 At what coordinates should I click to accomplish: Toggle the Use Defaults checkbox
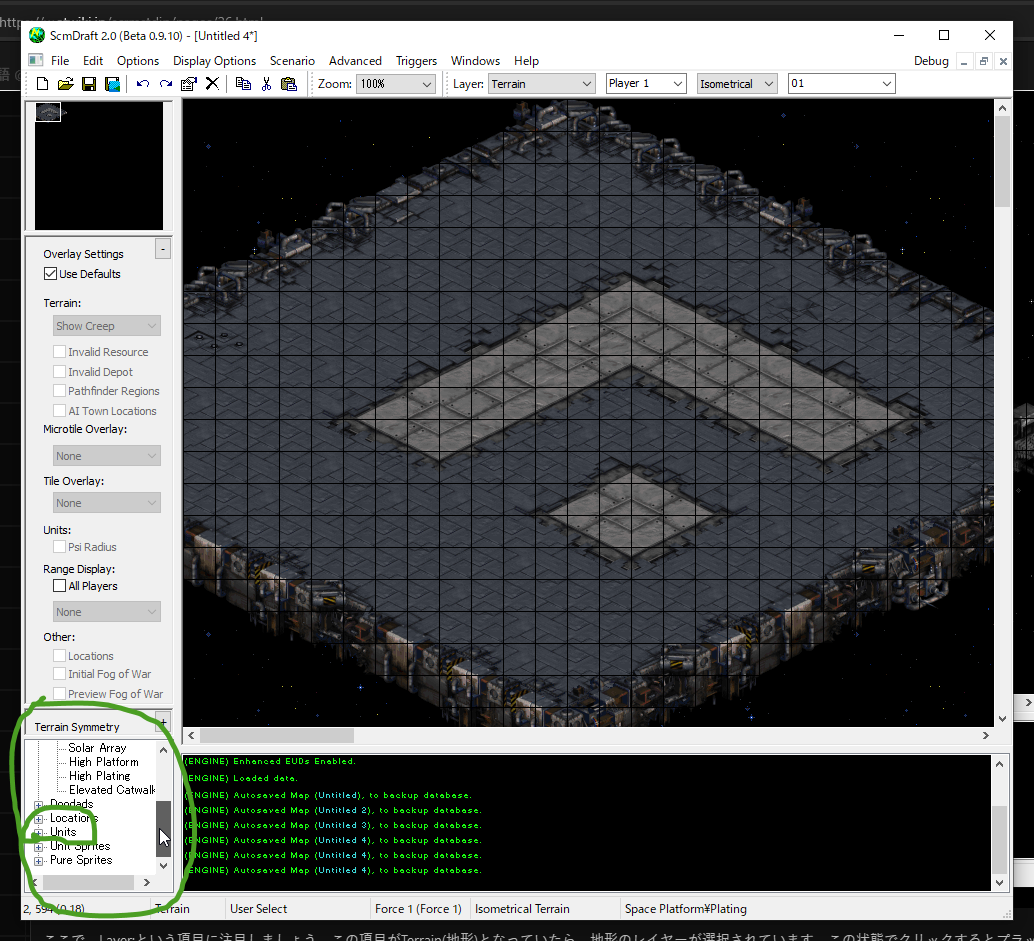(x=50, y=274)
